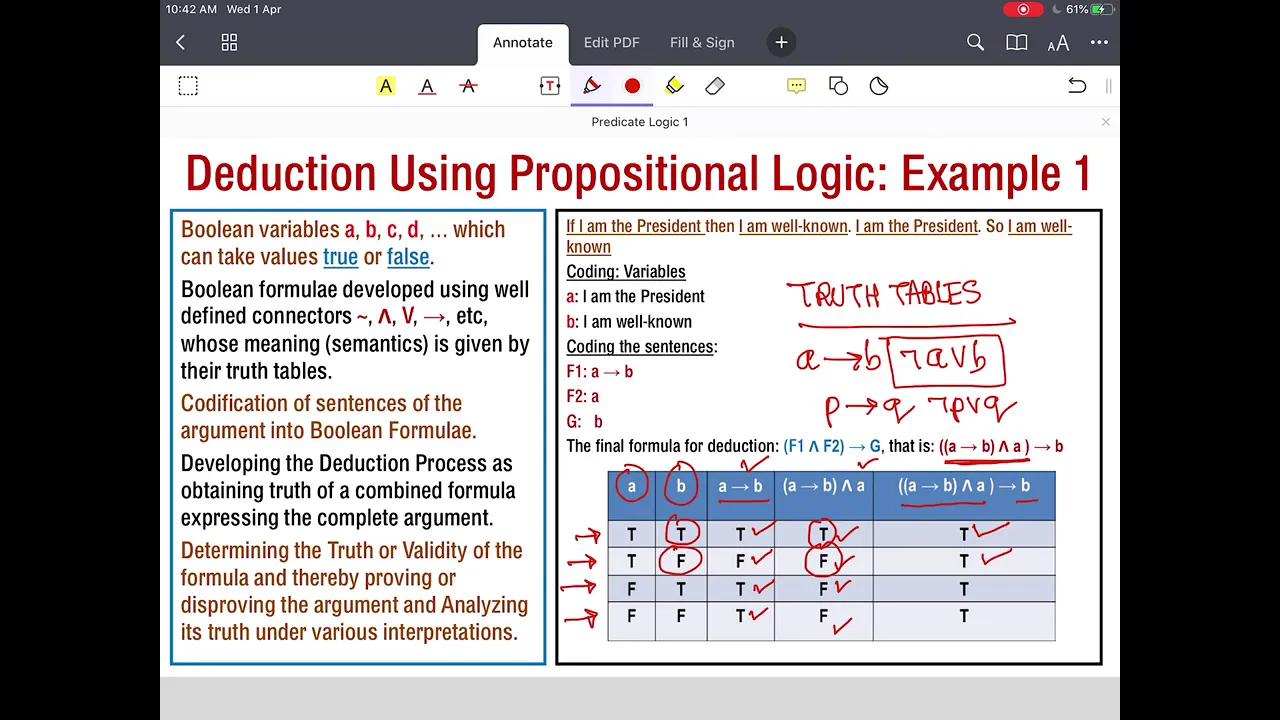1280x720 pixels.
Task: Click the formula 'F1: a → b'
Action: point(600,372)
